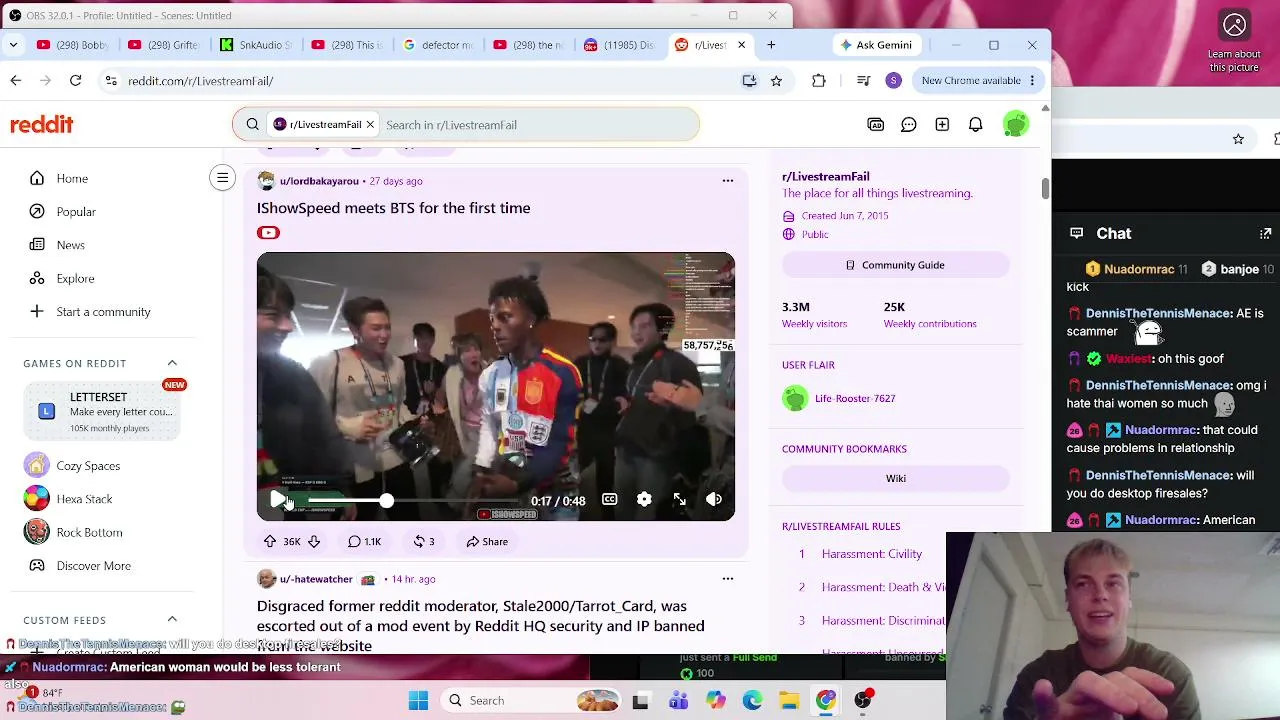Open Explore in the Reddit sidebar
The image size is (1280, 720).
pyautogui.click(x=76, y=279)
